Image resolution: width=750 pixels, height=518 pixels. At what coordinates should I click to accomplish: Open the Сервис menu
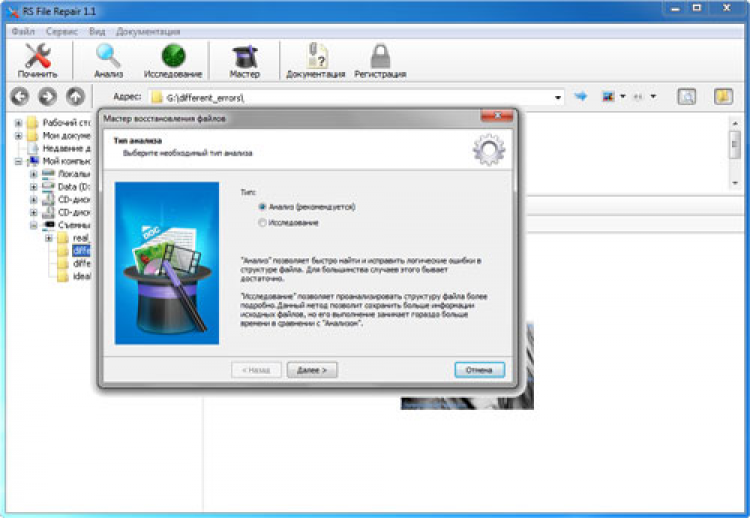pos(62,32)
